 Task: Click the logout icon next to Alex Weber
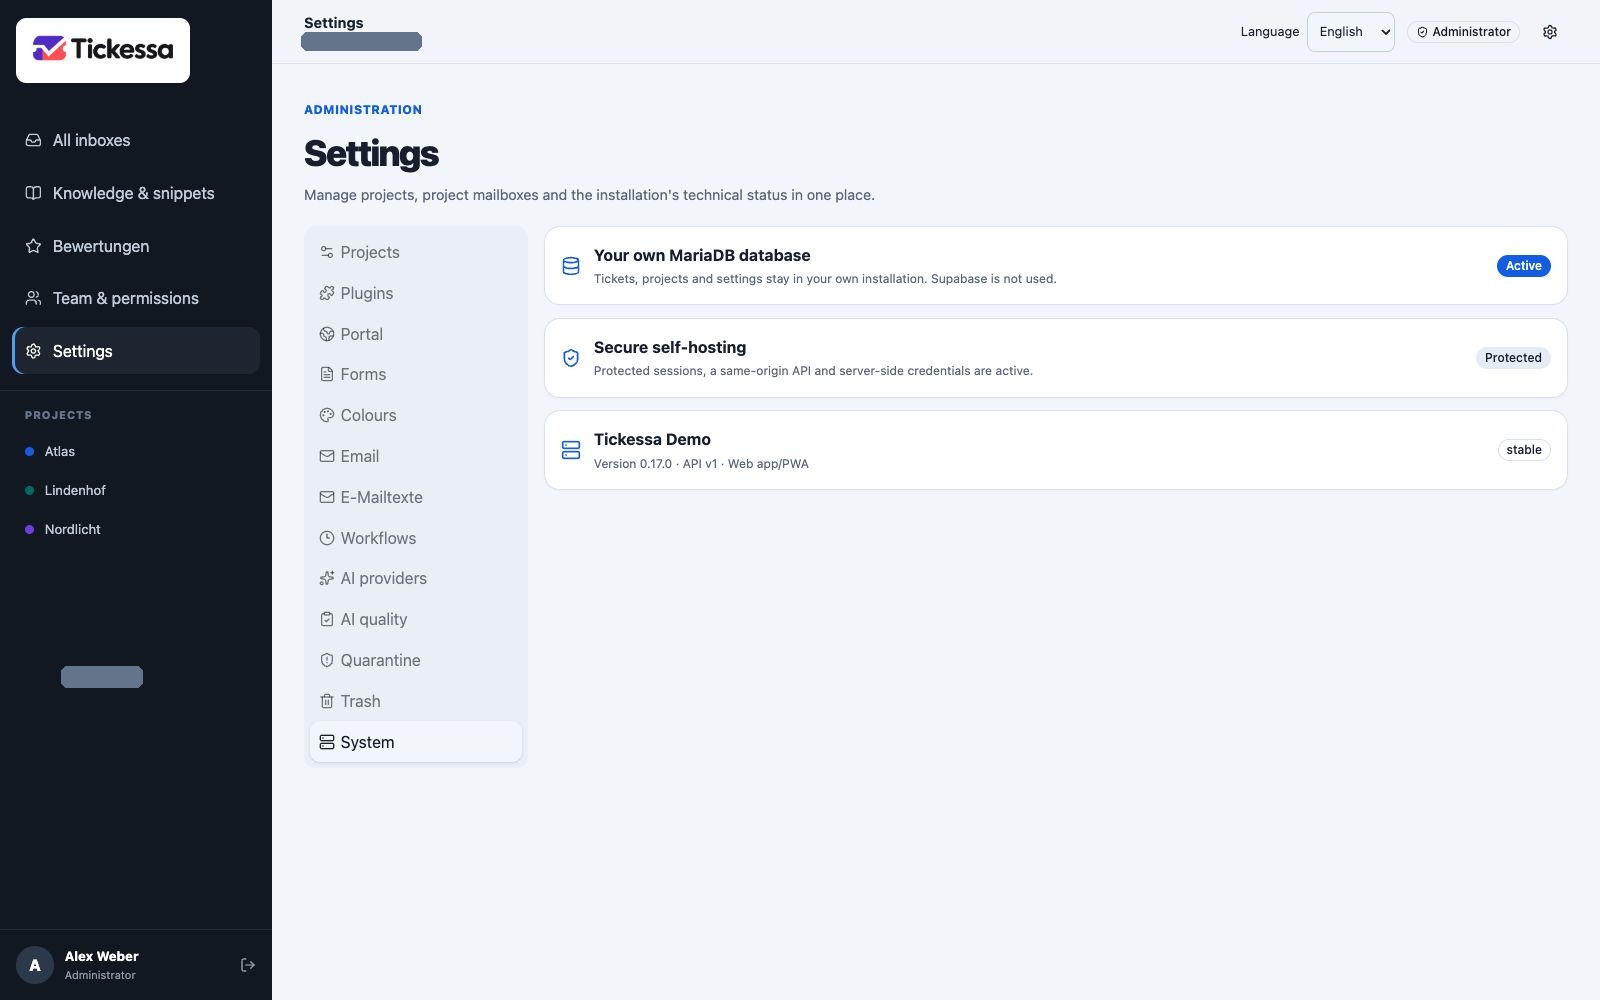click(x=248, y=965)
